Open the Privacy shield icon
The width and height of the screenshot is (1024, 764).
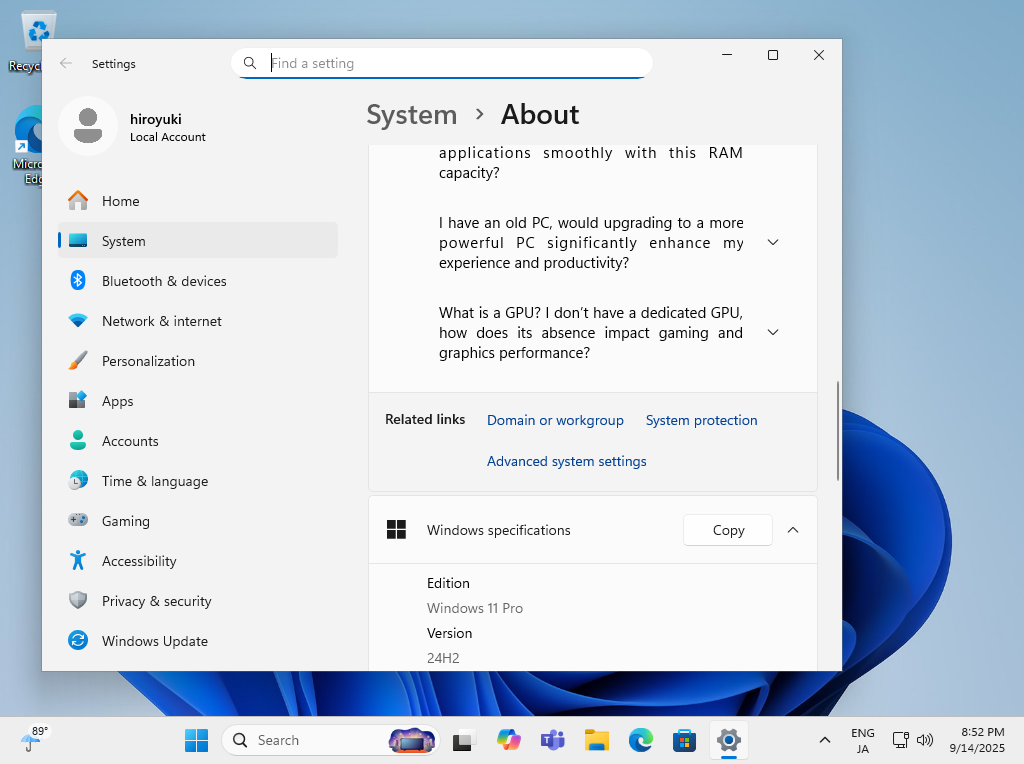[78, 600]
